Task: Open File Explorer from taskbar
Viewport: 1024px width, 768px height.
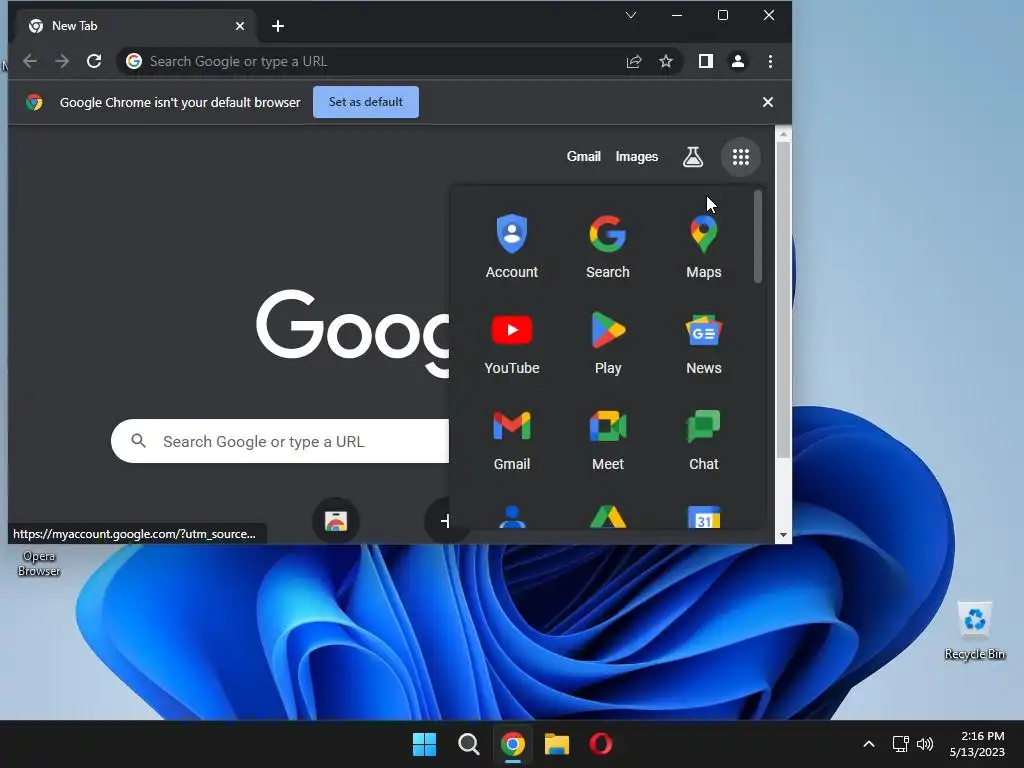Action: [557, 744]
